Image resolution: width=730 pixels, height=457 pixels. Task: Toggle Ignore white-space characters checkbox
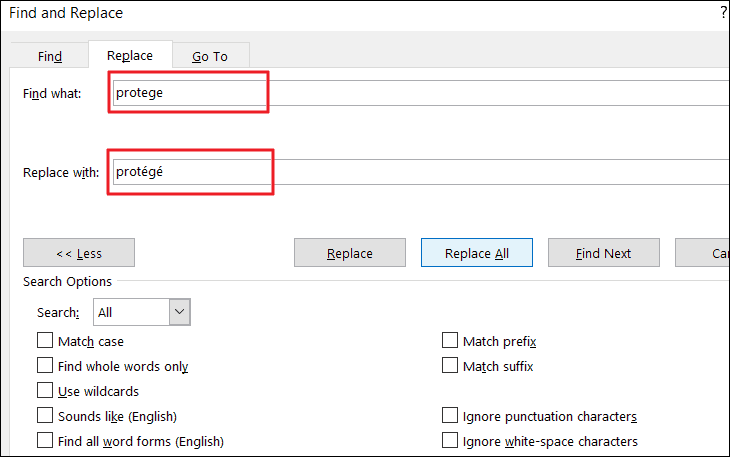point(450,441)
